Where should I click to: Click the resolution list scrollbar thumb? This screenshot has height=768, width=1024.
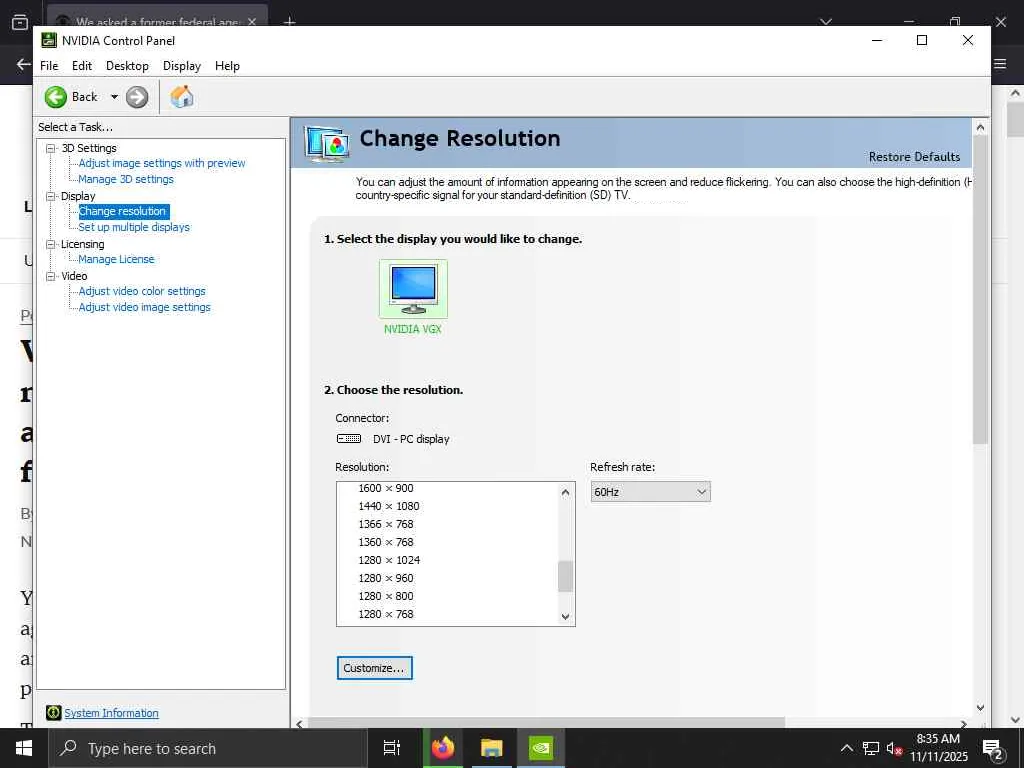pyautogui.click(x=566, y=577)
